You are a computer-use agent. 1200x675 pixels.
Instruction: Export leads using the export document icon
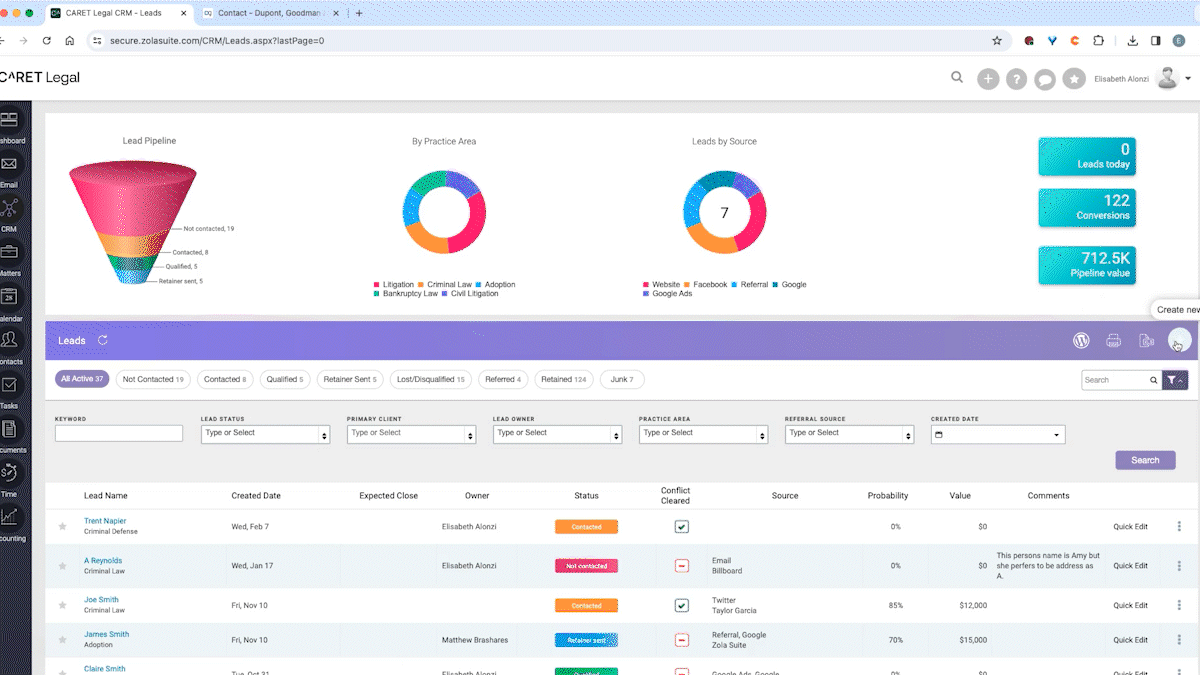click(1146, 340)
